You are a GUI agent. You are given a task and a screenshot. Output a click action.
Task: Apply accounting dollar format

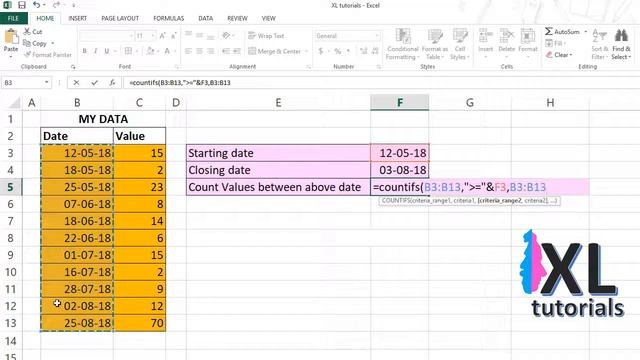320,51
